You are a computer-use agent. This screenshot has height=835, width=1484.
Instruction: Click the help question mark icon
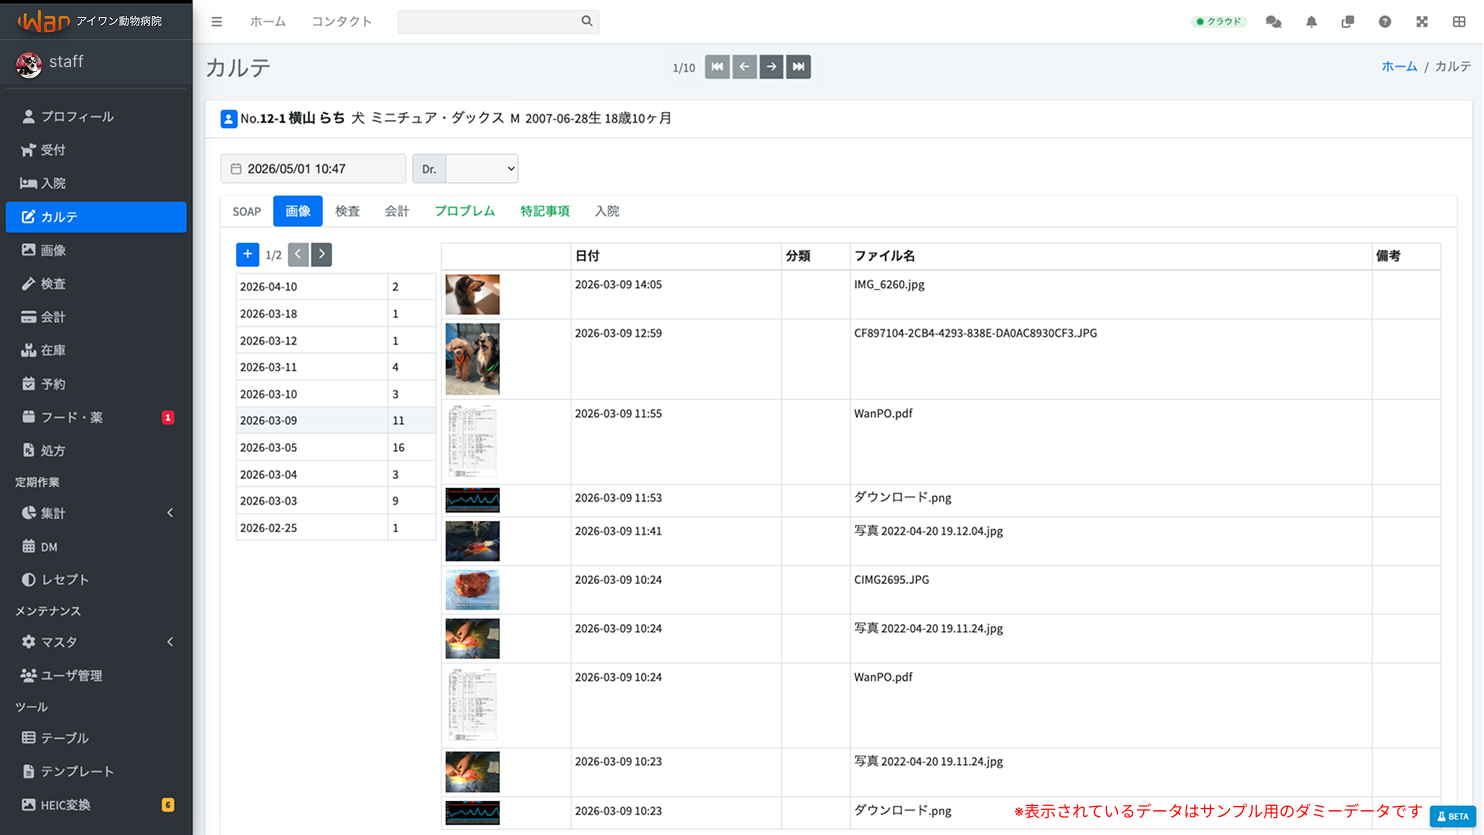tap(1385, 21)
